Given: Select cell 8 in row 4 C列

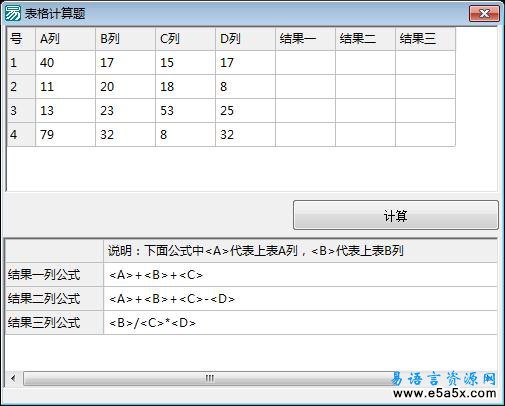Looking at the screenshot, I should point(185,135).
